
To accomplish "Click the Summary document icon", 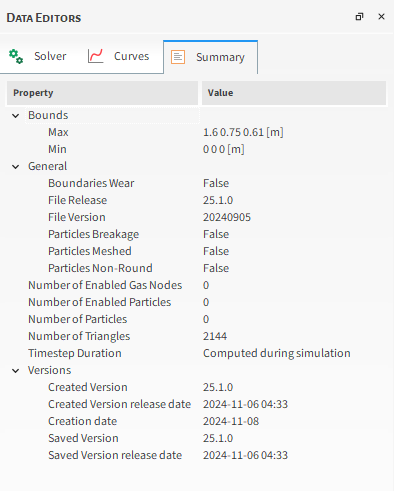I will pyautogui.click(x=178, y=57).
